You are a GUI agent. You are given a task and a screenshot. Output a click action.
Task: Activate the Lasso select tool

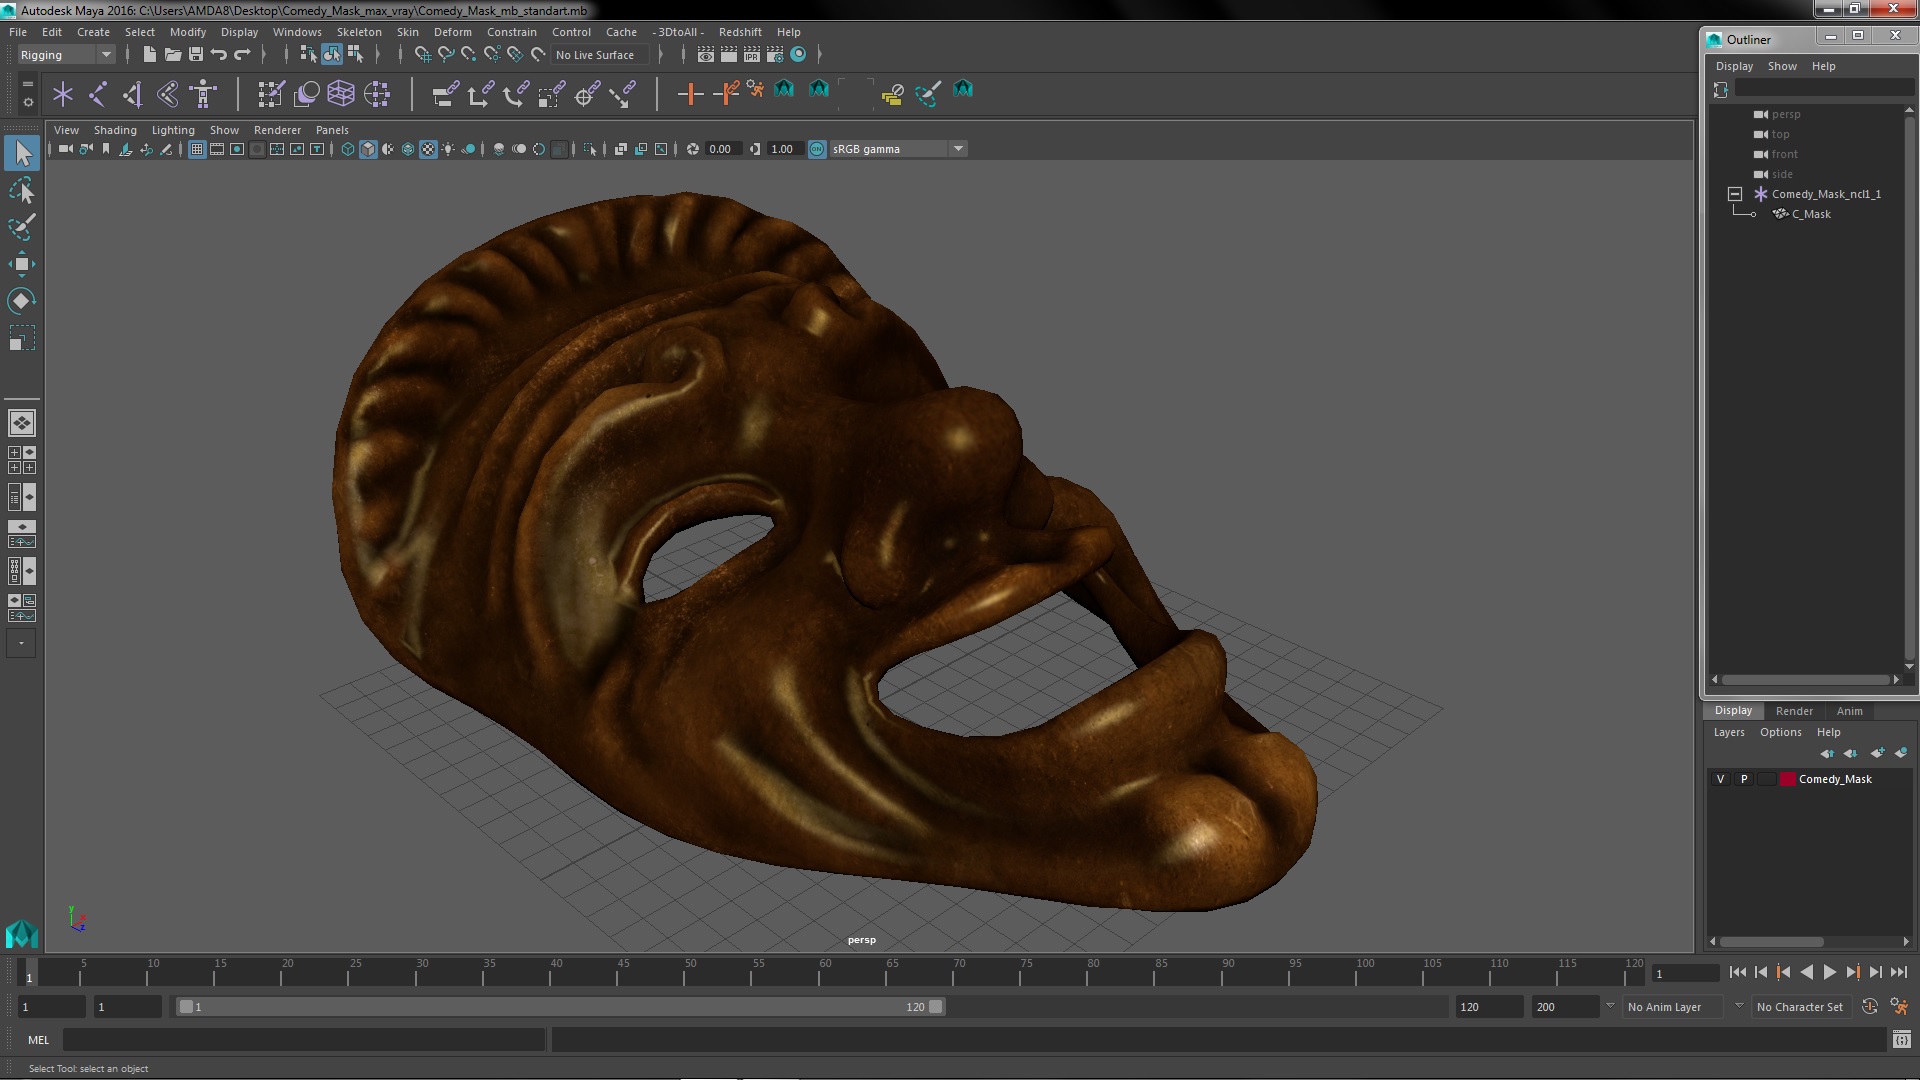click(21, 190)
